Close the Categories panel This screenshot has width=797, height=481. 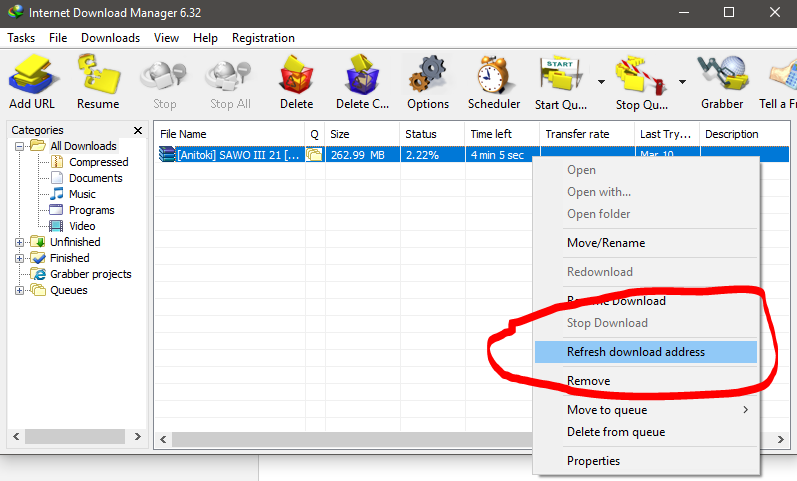[x=138, y=130]
